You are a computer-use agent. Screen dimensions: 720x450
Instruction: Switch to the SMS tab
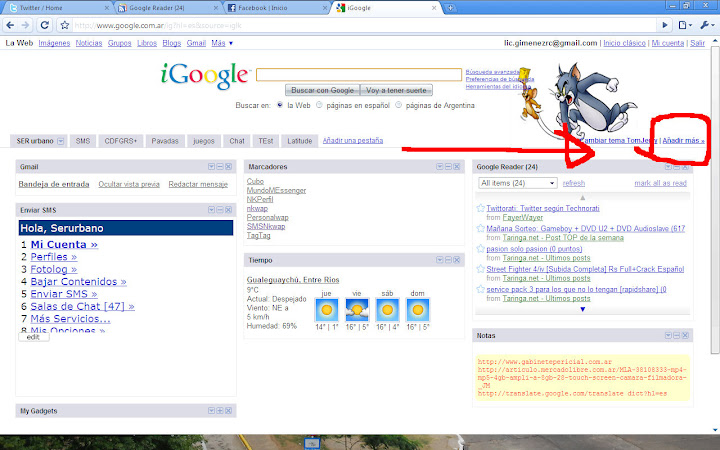[x=83, y=141]
